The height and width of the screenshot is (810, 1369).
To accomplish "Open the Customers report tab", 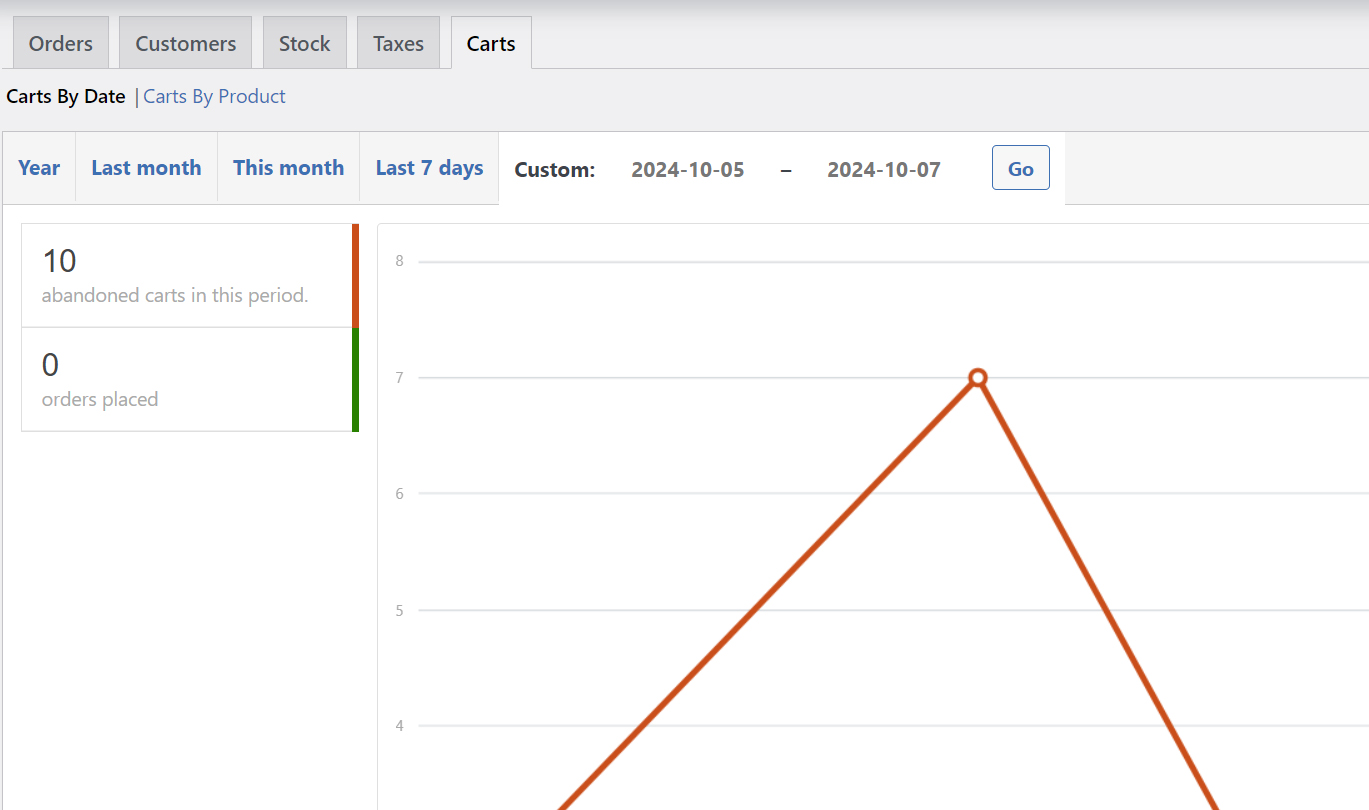I will [x=185, y=42].
